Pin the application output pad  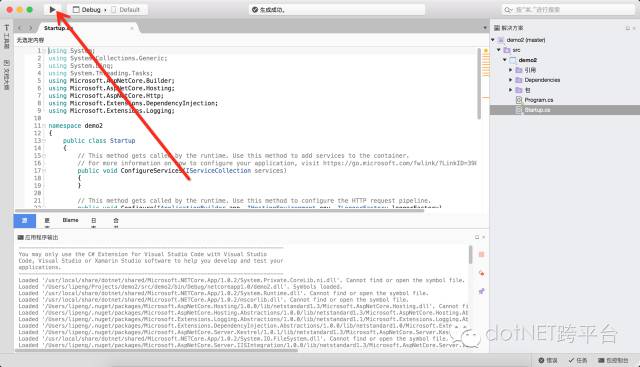click(x=481, y=291)
